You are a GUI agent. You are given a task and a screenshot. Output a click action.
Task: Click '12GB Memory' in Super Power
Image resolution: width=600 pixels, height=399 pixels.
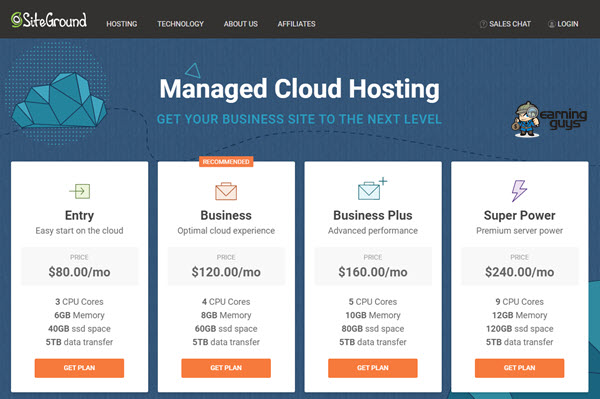(x=520, y=315)
